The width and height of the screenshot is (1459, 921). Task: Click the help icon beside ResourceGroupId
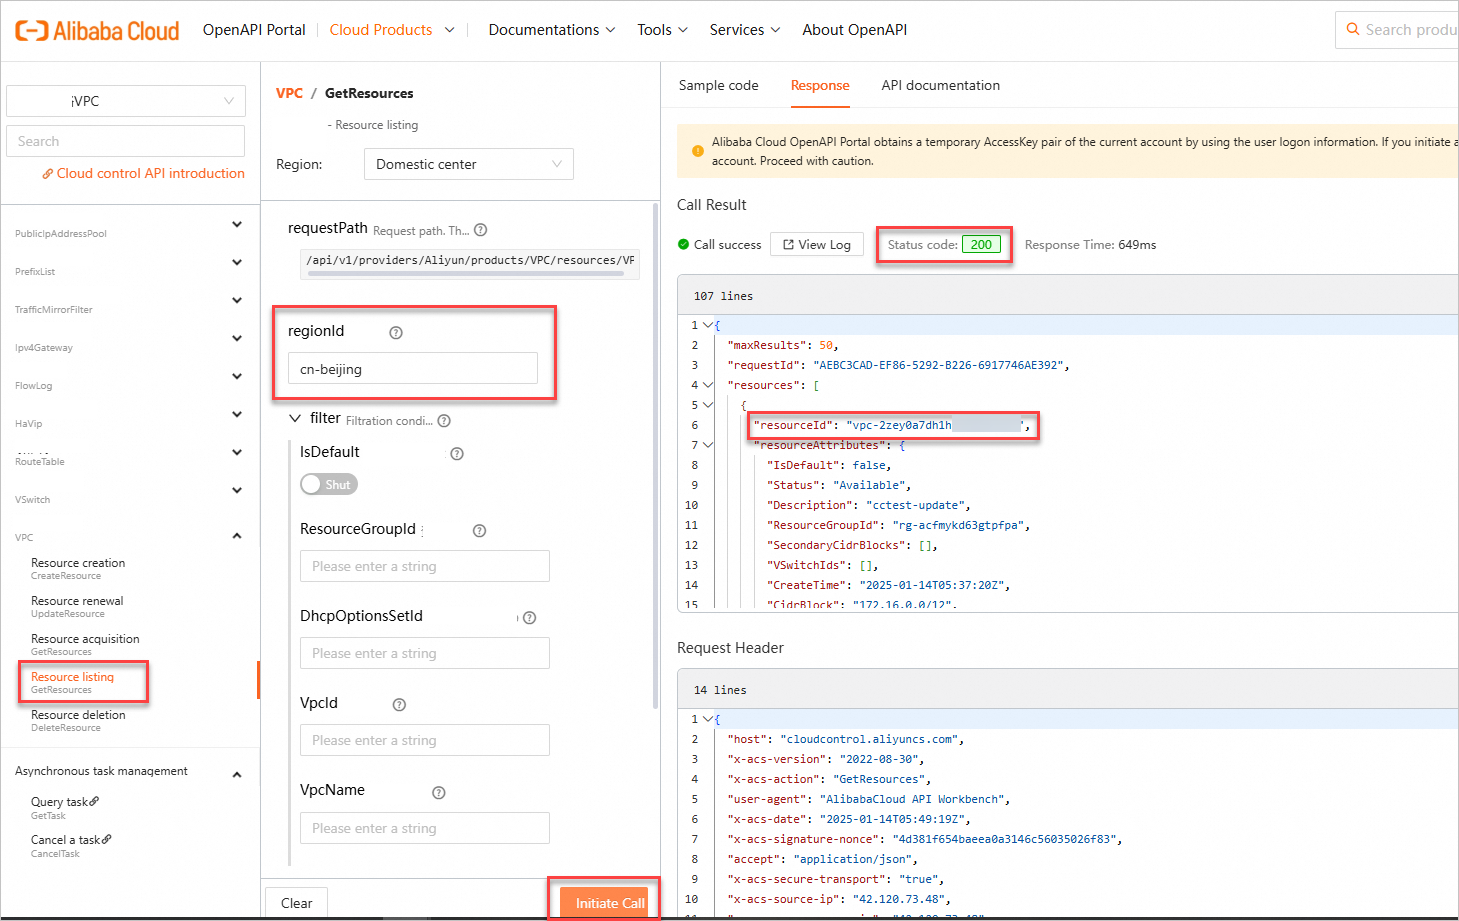tap(479, 531)
